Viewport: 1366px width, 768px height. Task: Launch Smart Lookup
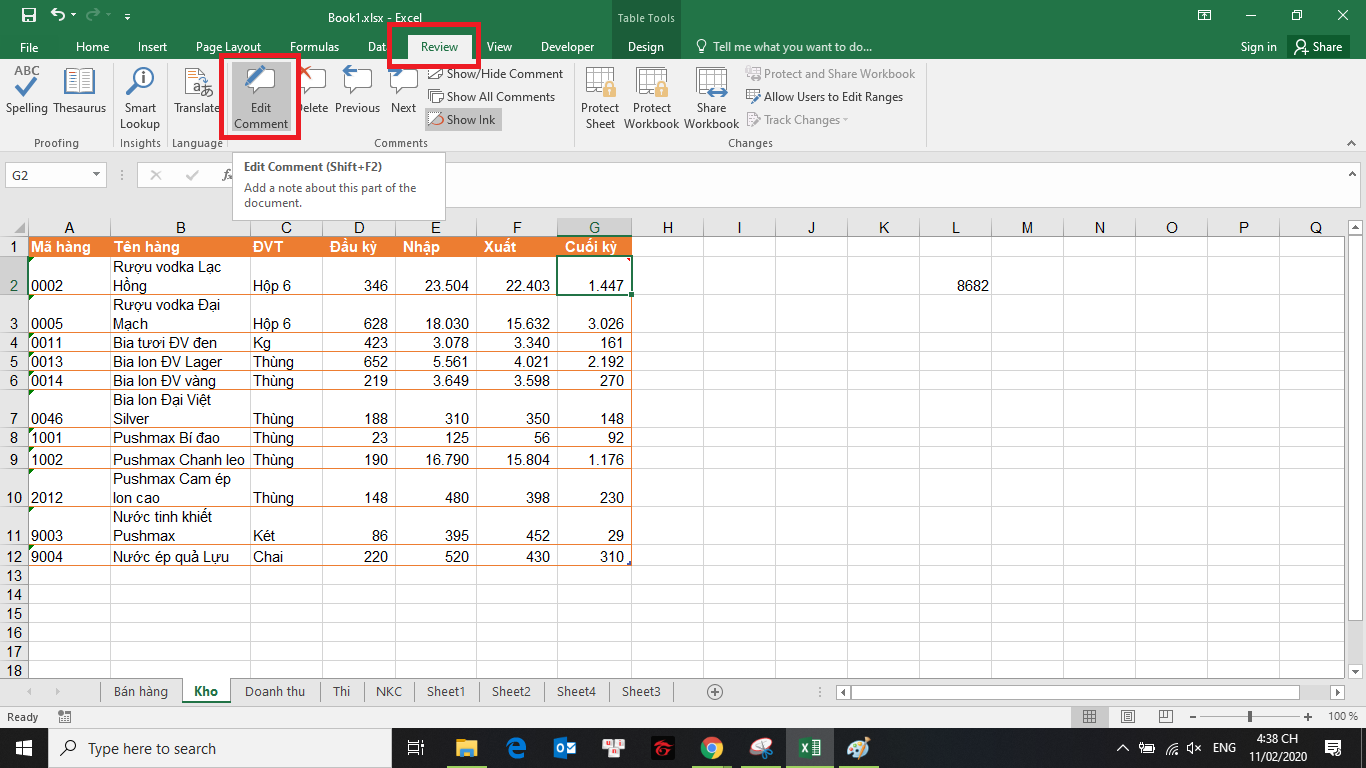coord(139,95)
